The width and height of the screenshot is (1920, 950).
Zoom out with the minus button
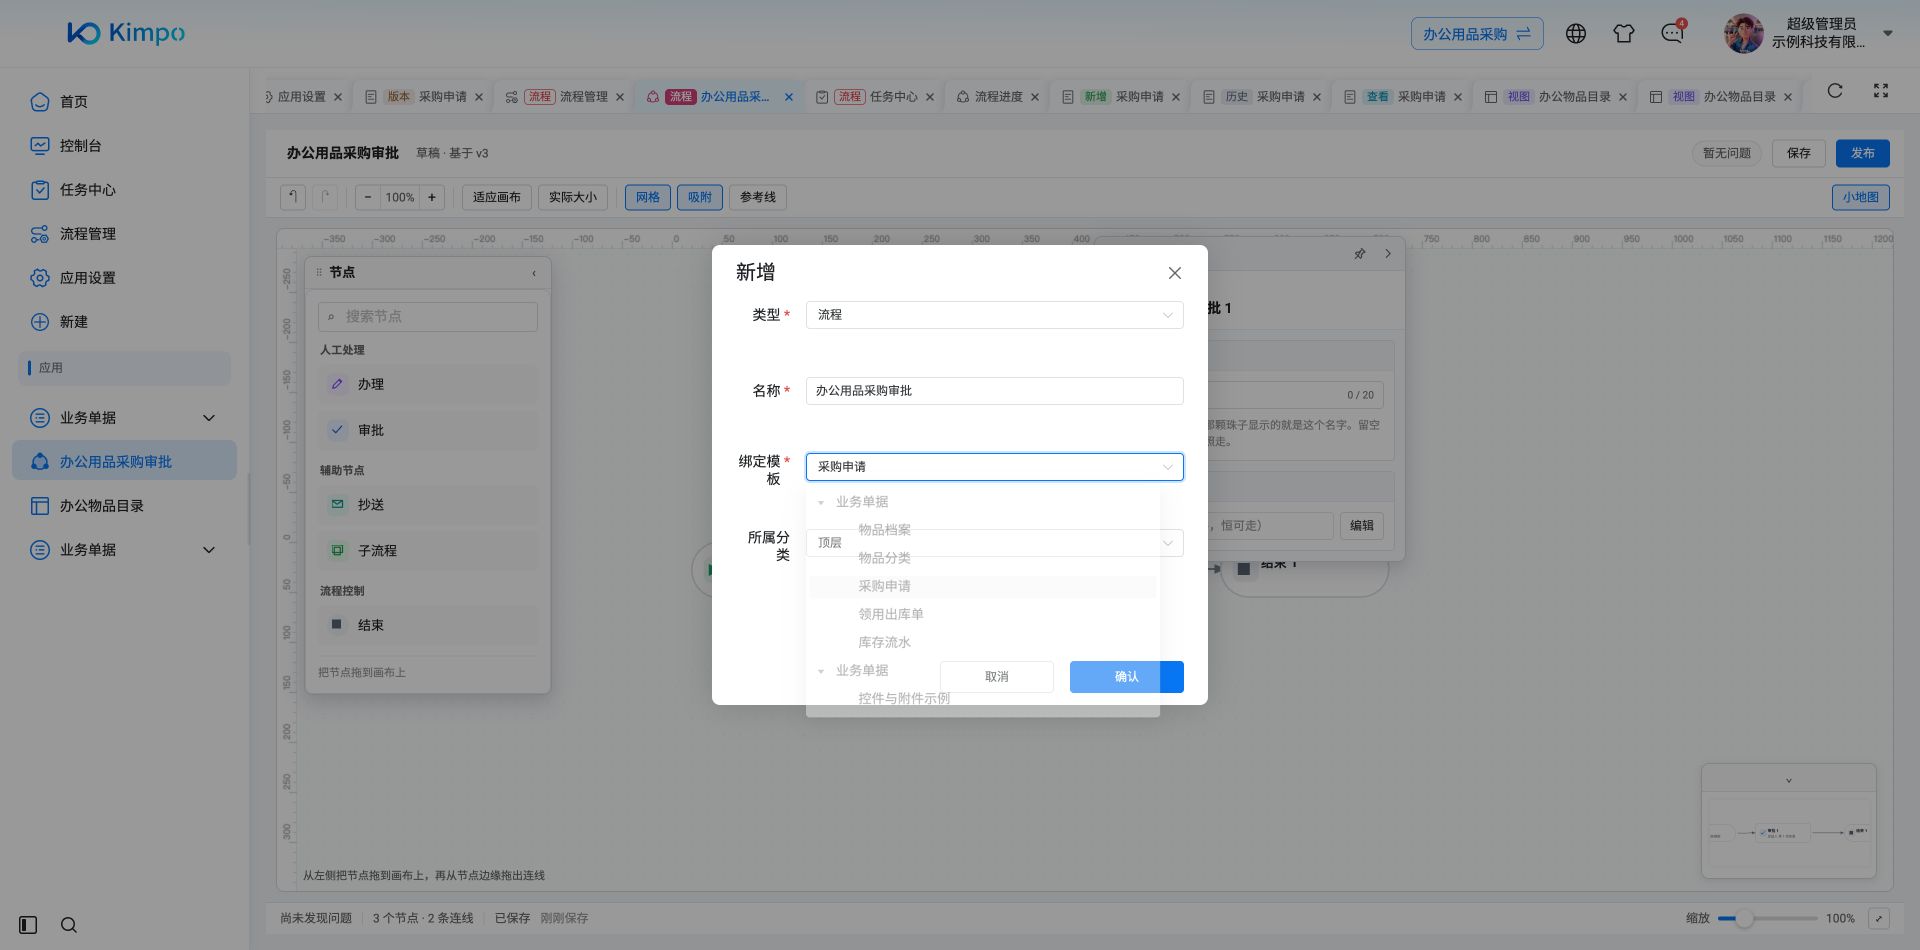(x=368, y=197)
